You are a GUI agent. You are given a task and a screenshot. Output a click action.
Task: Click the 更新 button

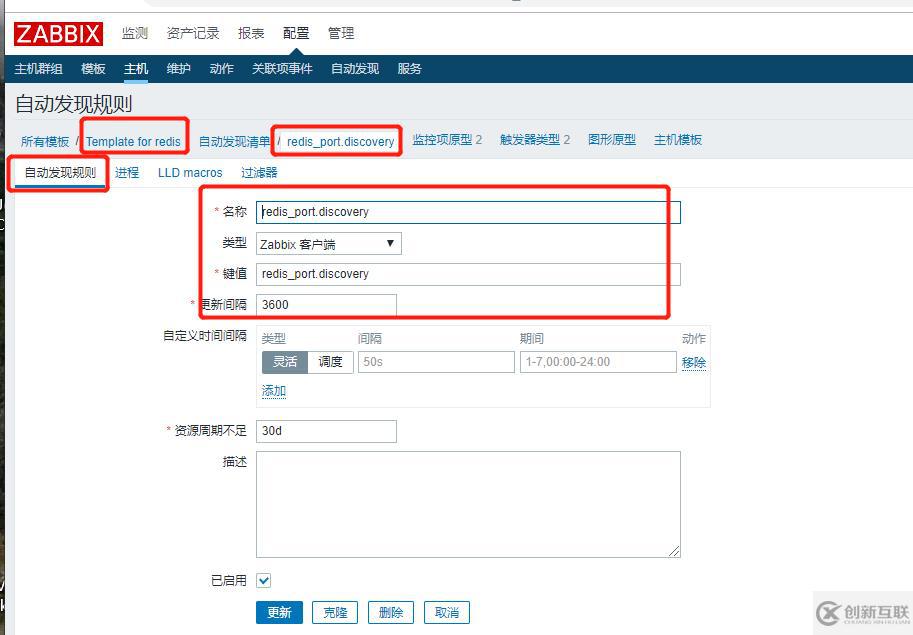(279, 612)
